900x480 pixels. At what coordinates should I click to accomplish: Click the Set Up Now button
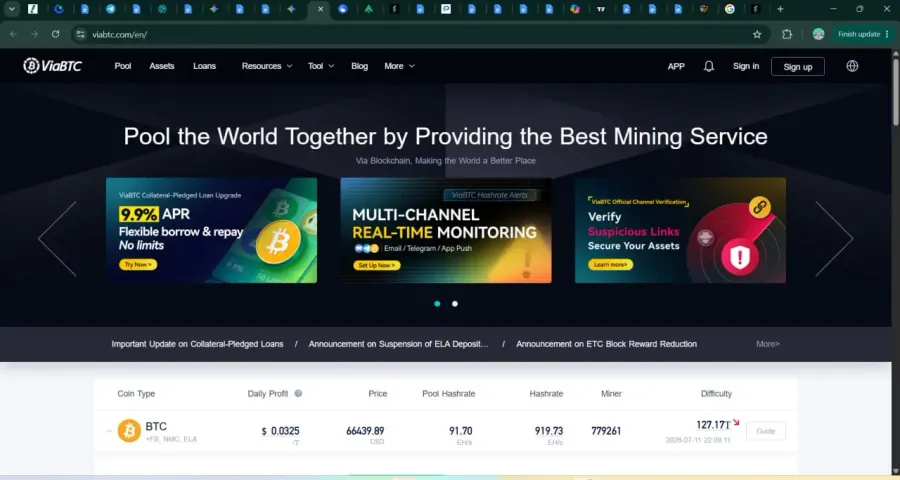[x=377, y=265]
